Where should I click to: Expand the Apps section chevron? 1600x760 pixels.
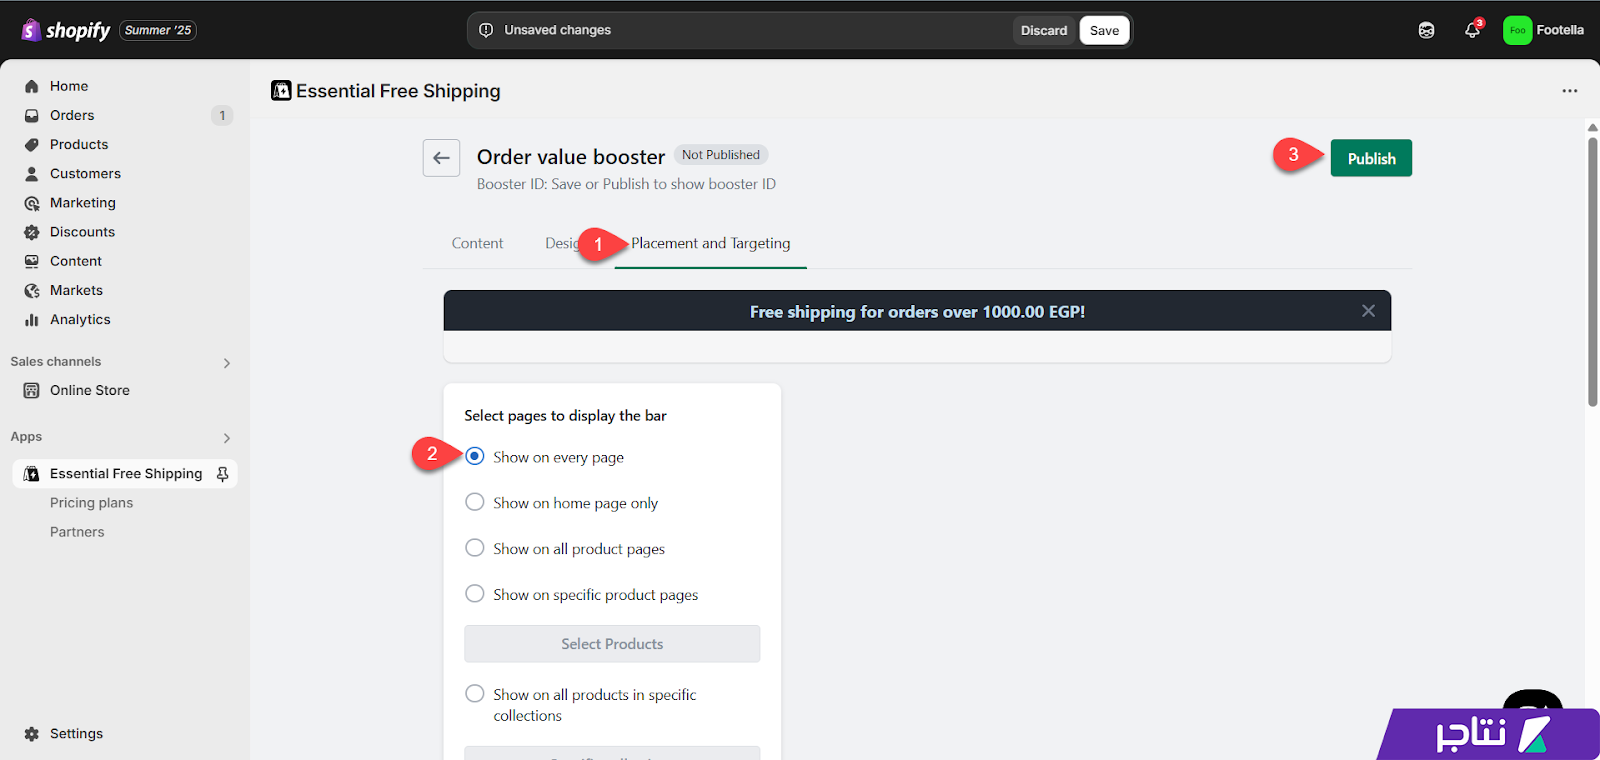227,438
